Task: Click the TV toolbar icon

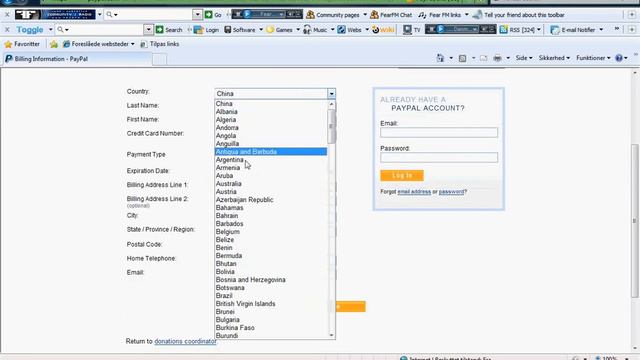Action: 411,30
